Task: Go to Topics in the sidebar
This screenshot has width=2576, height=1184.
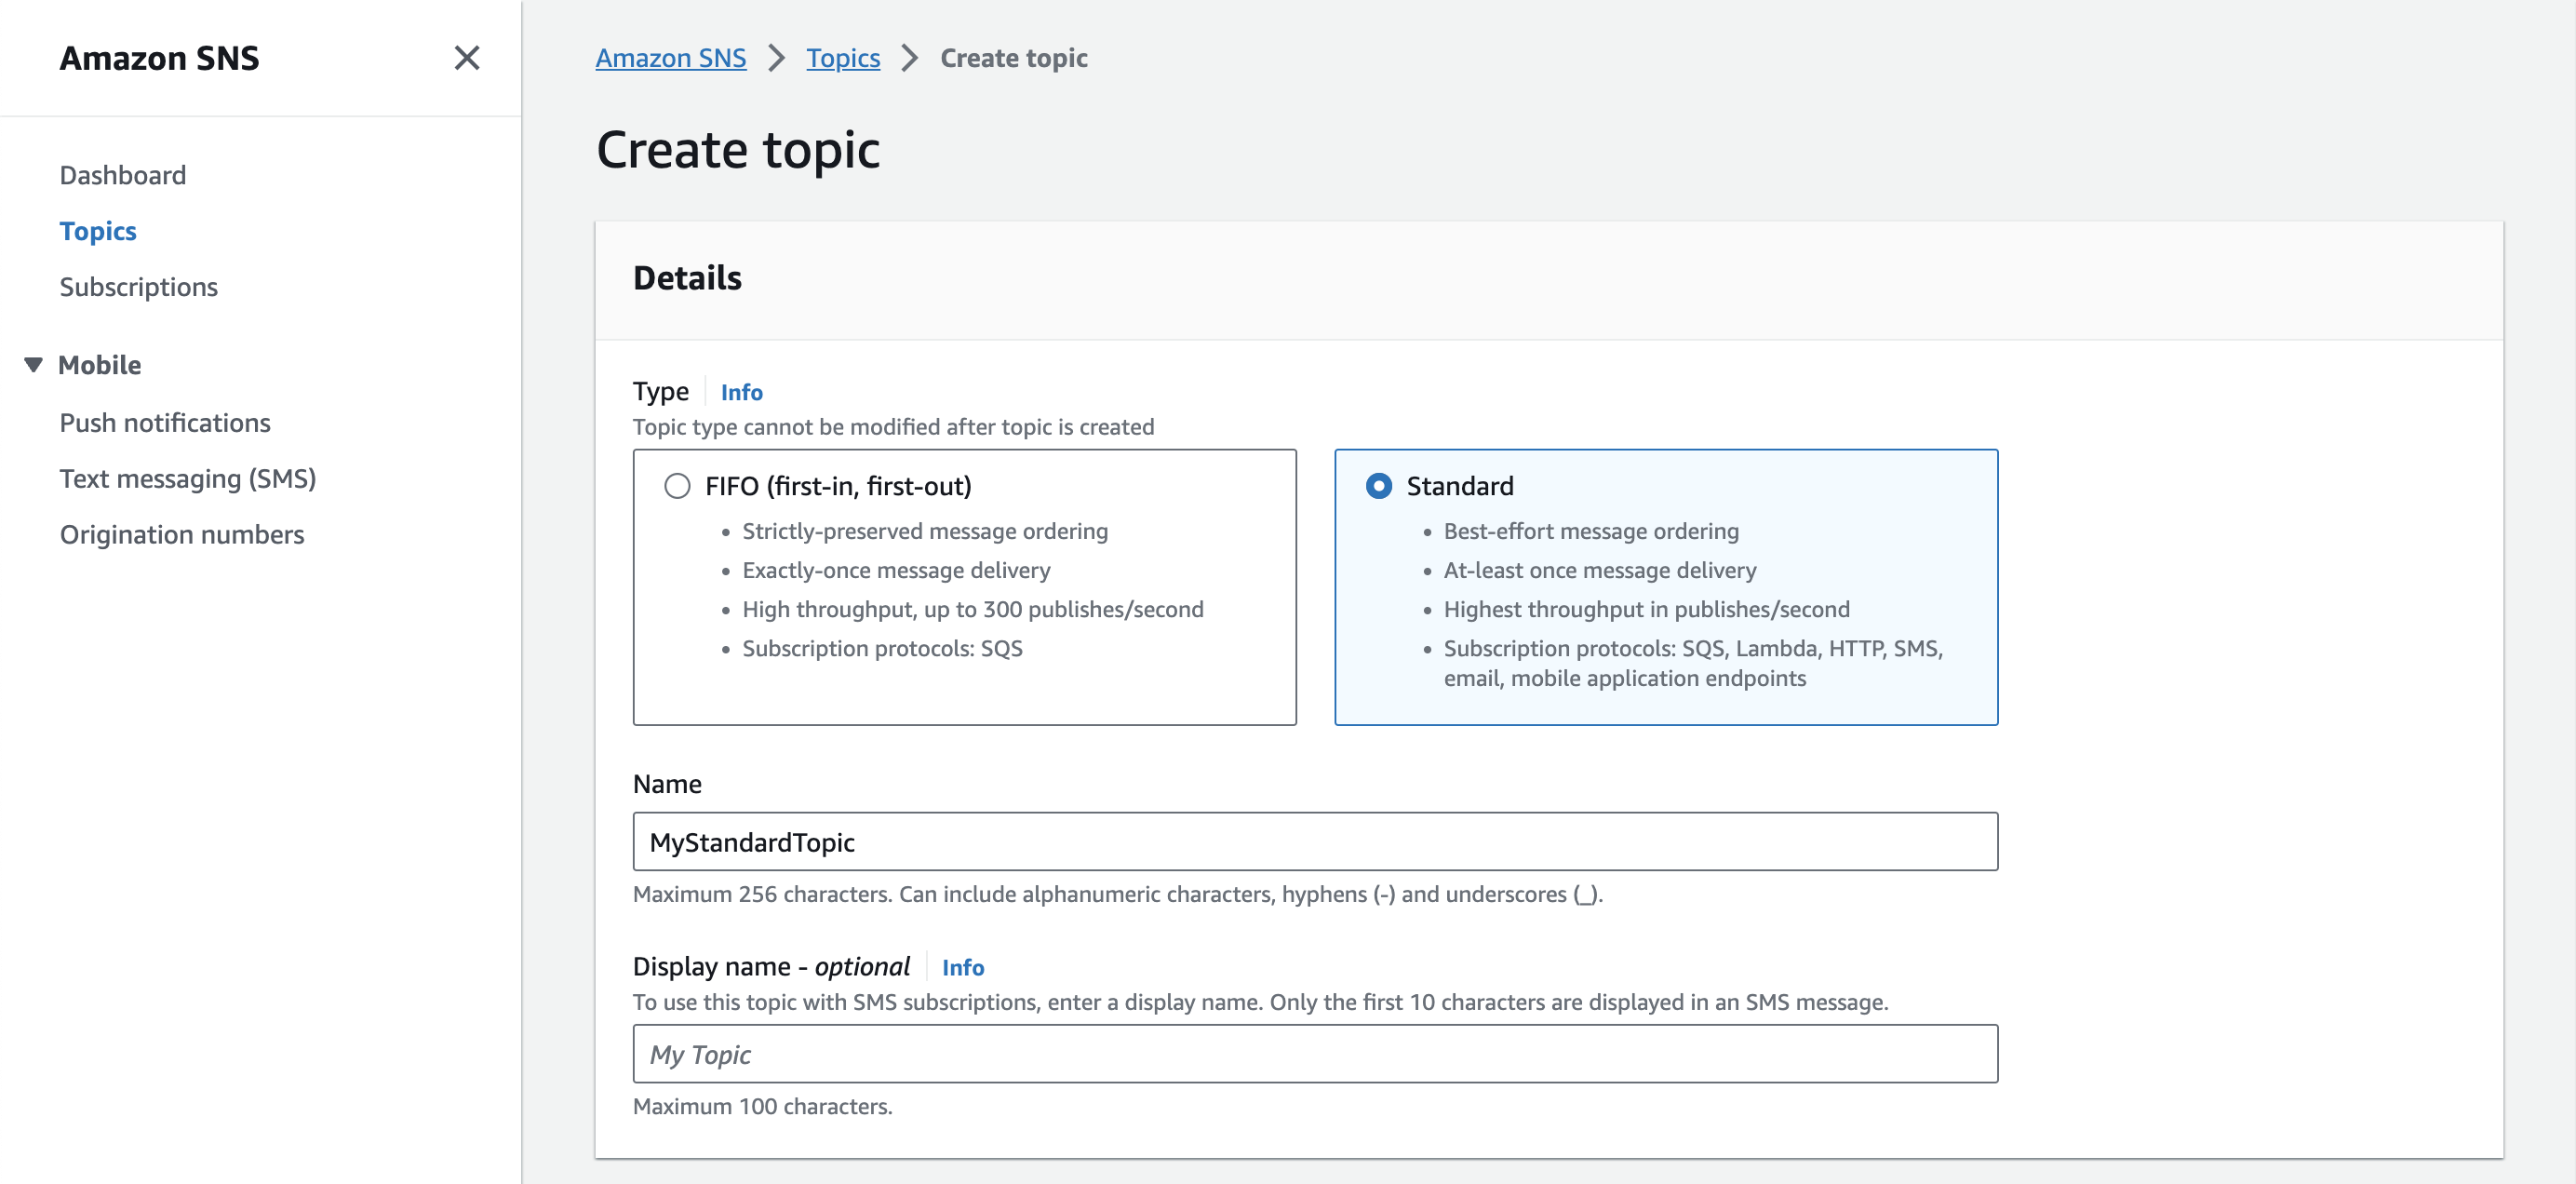Action: 97,231
